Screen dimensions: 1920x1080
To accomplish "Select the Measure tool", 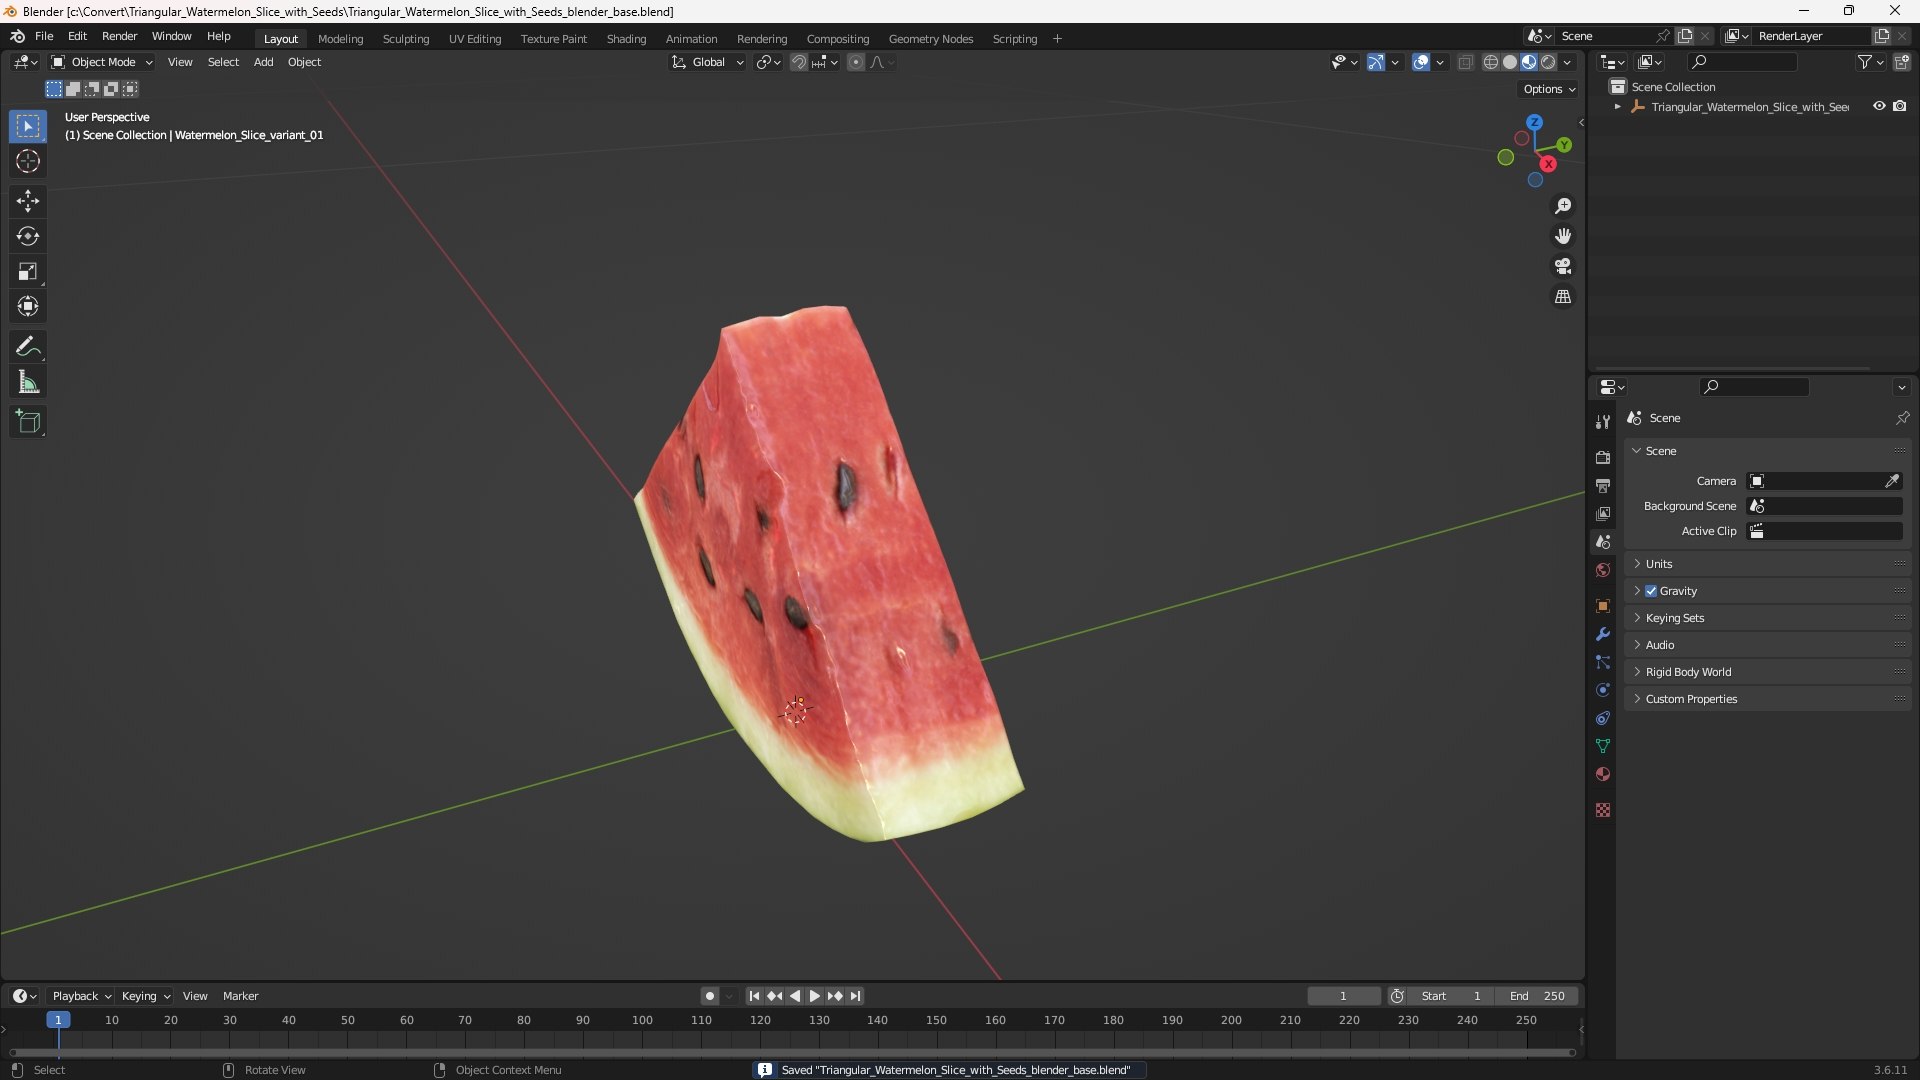I will 28,382.
